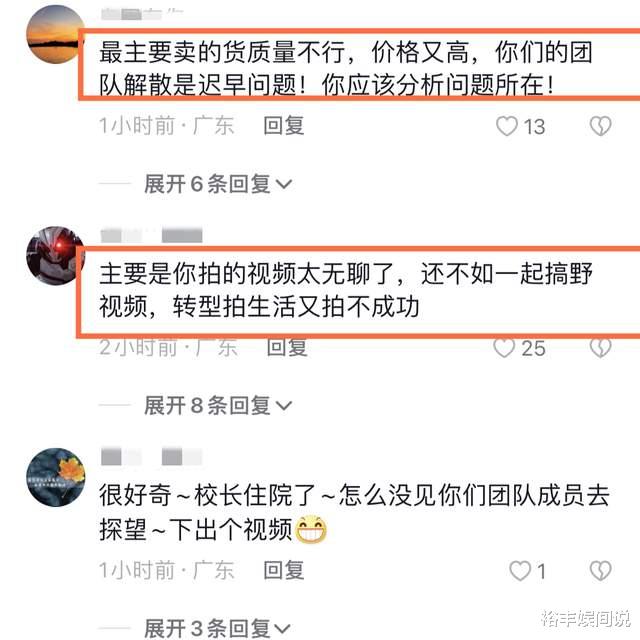Viewport: 640px width, 640px height.
Task: Dislike the boring videos comment
Action: coord(600,348)
